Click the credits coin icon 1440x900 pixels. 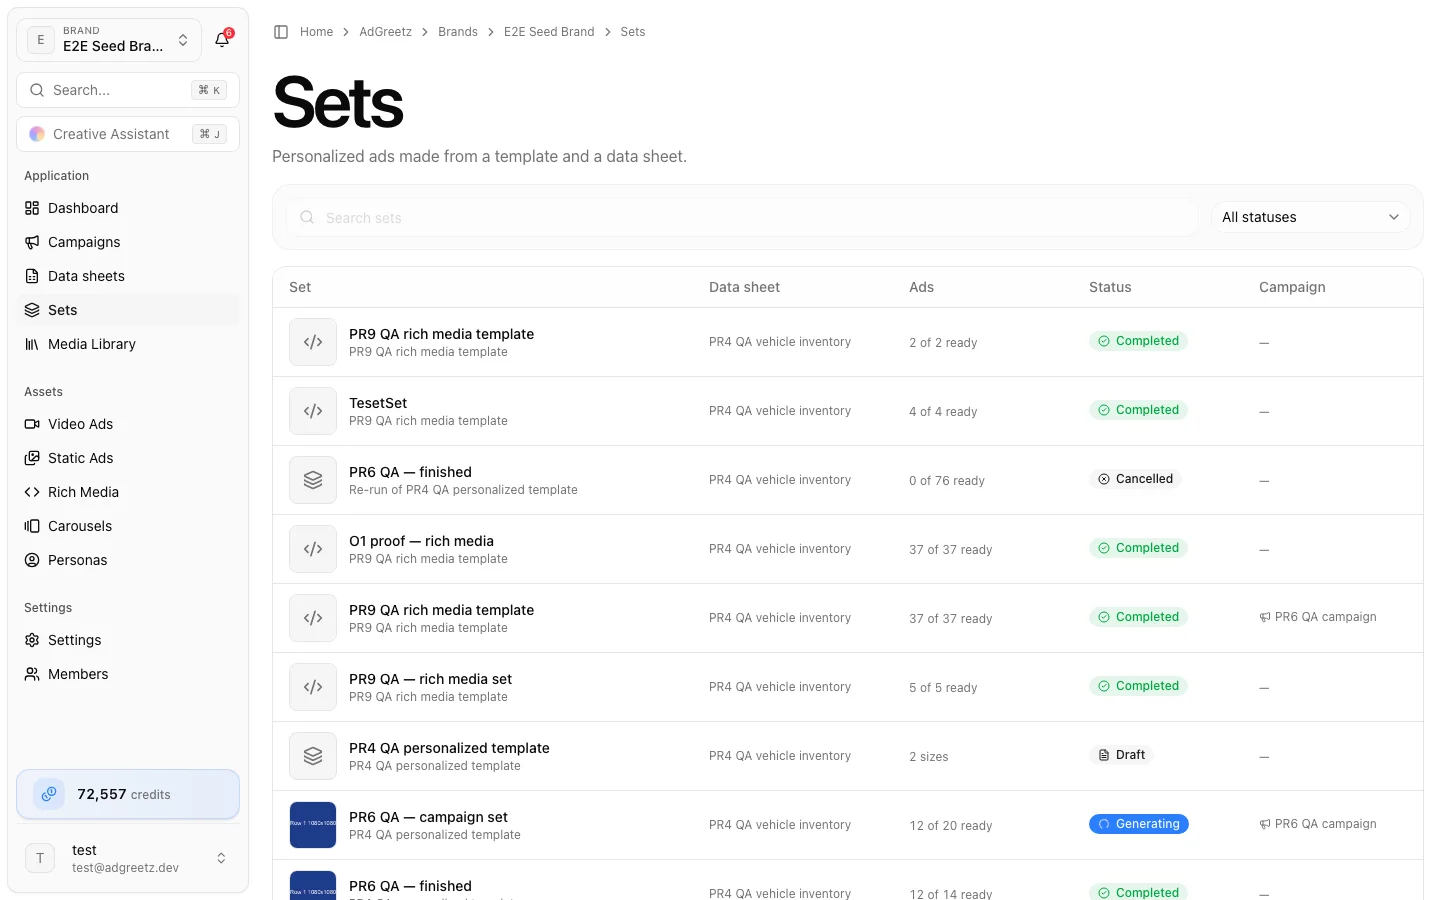(49, 794)
